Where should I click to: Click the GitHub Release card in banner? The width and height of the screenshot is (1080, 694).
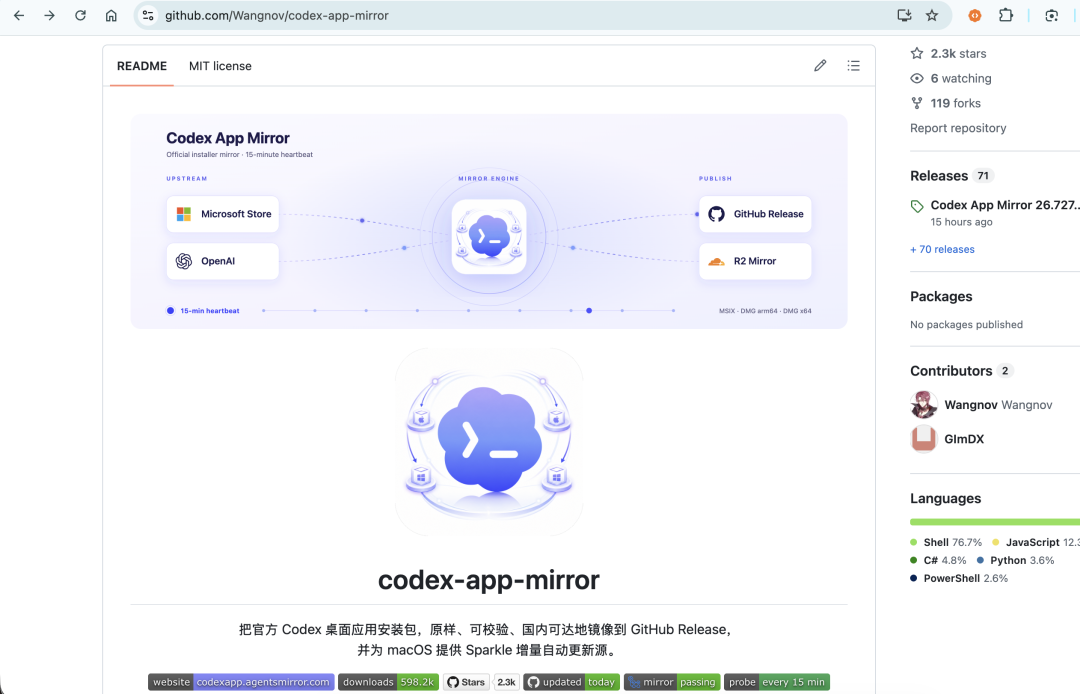755,214
